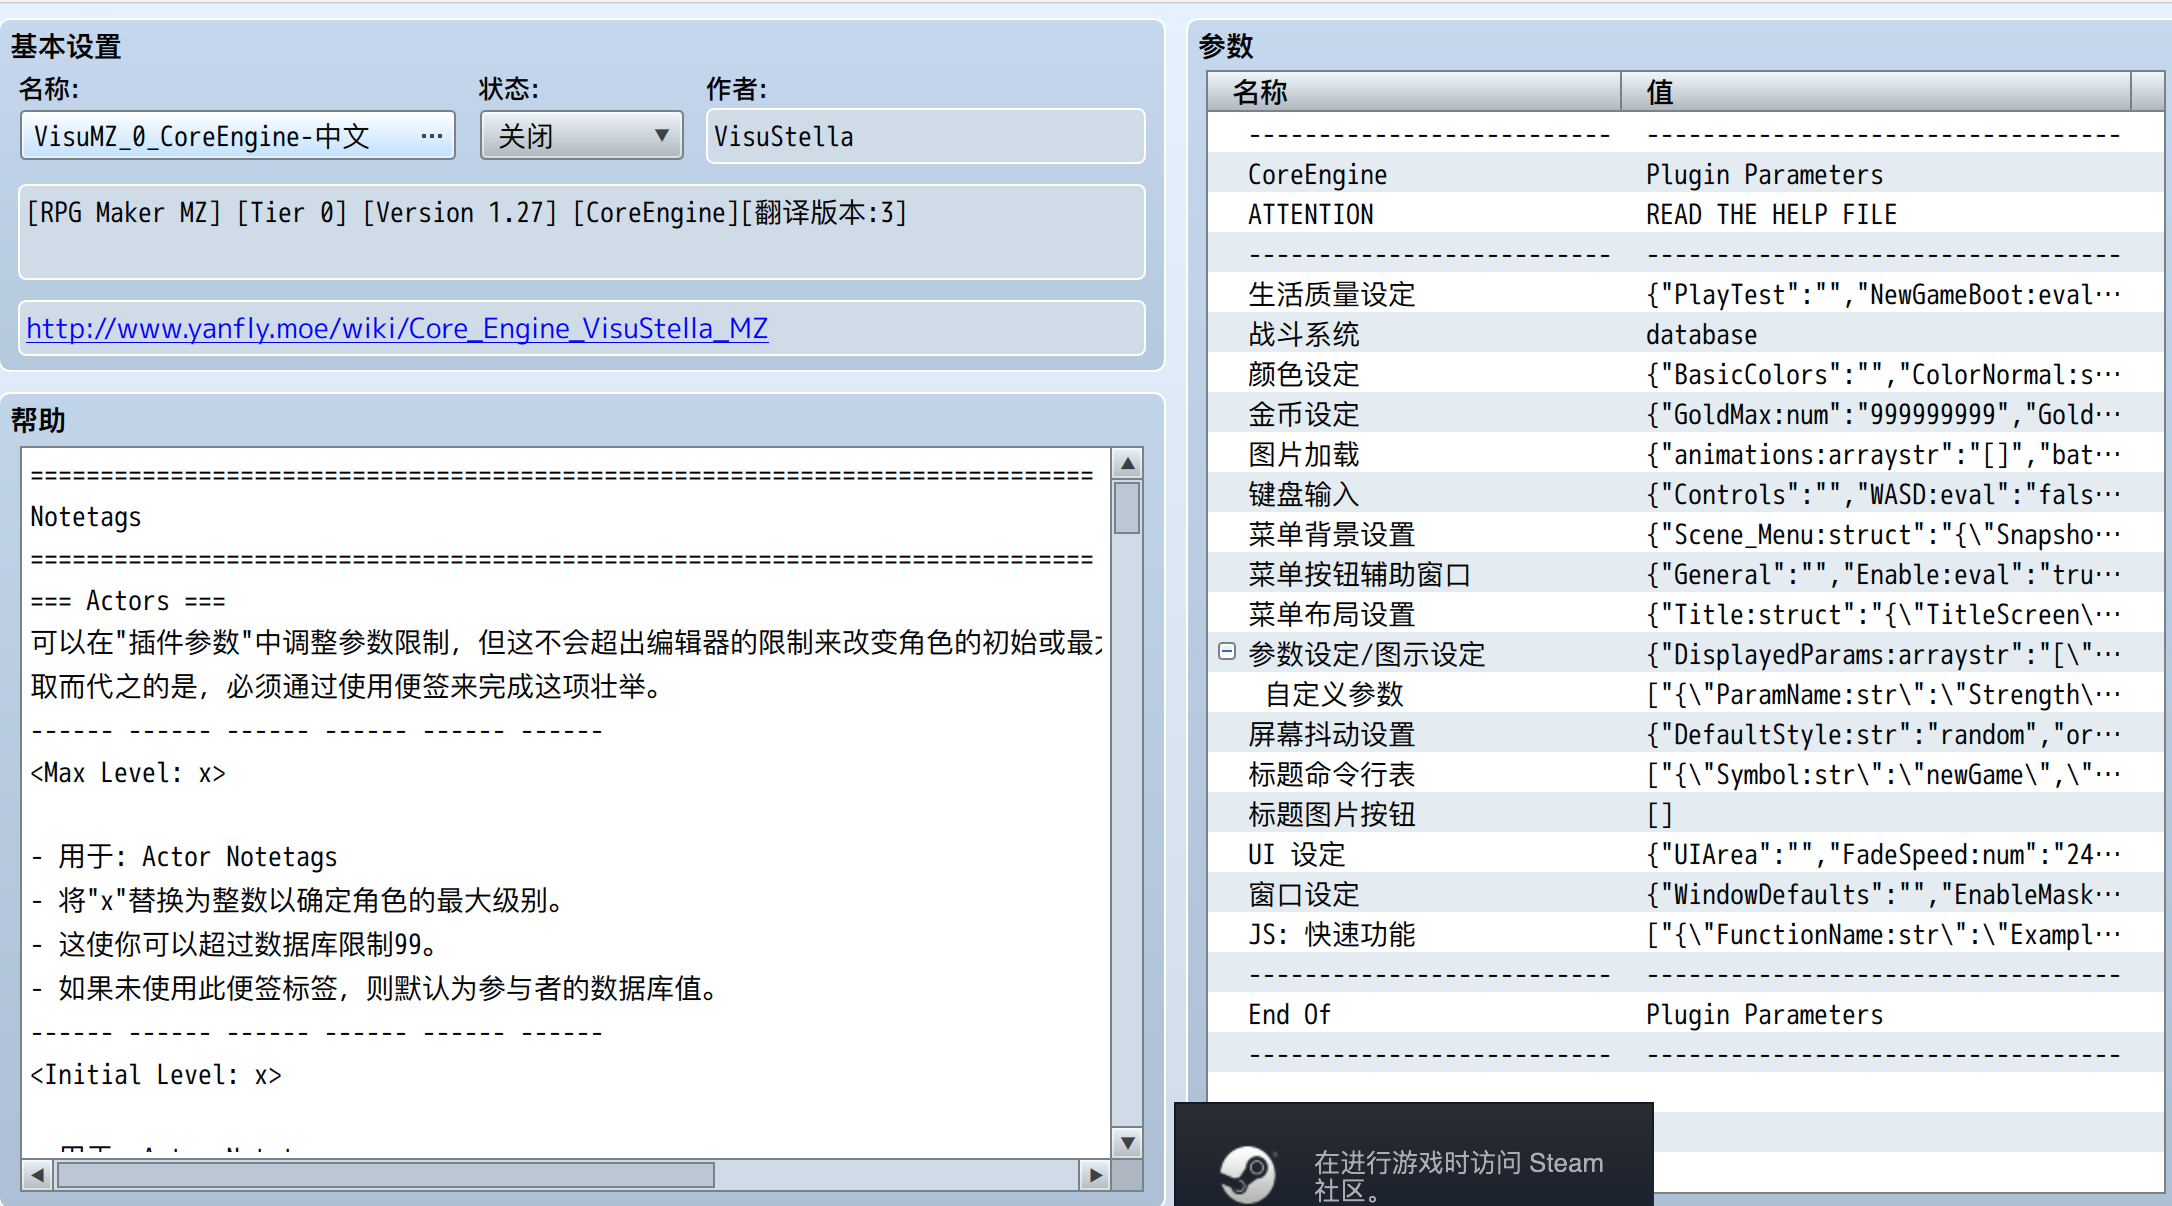Click the 名称 column header in parameters

tap(1414, 92)
